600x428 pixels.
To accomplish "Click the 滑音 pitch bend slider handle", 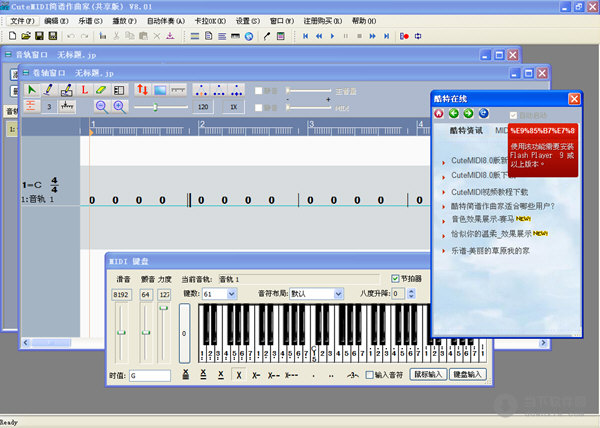I will [x=121, y=332].
